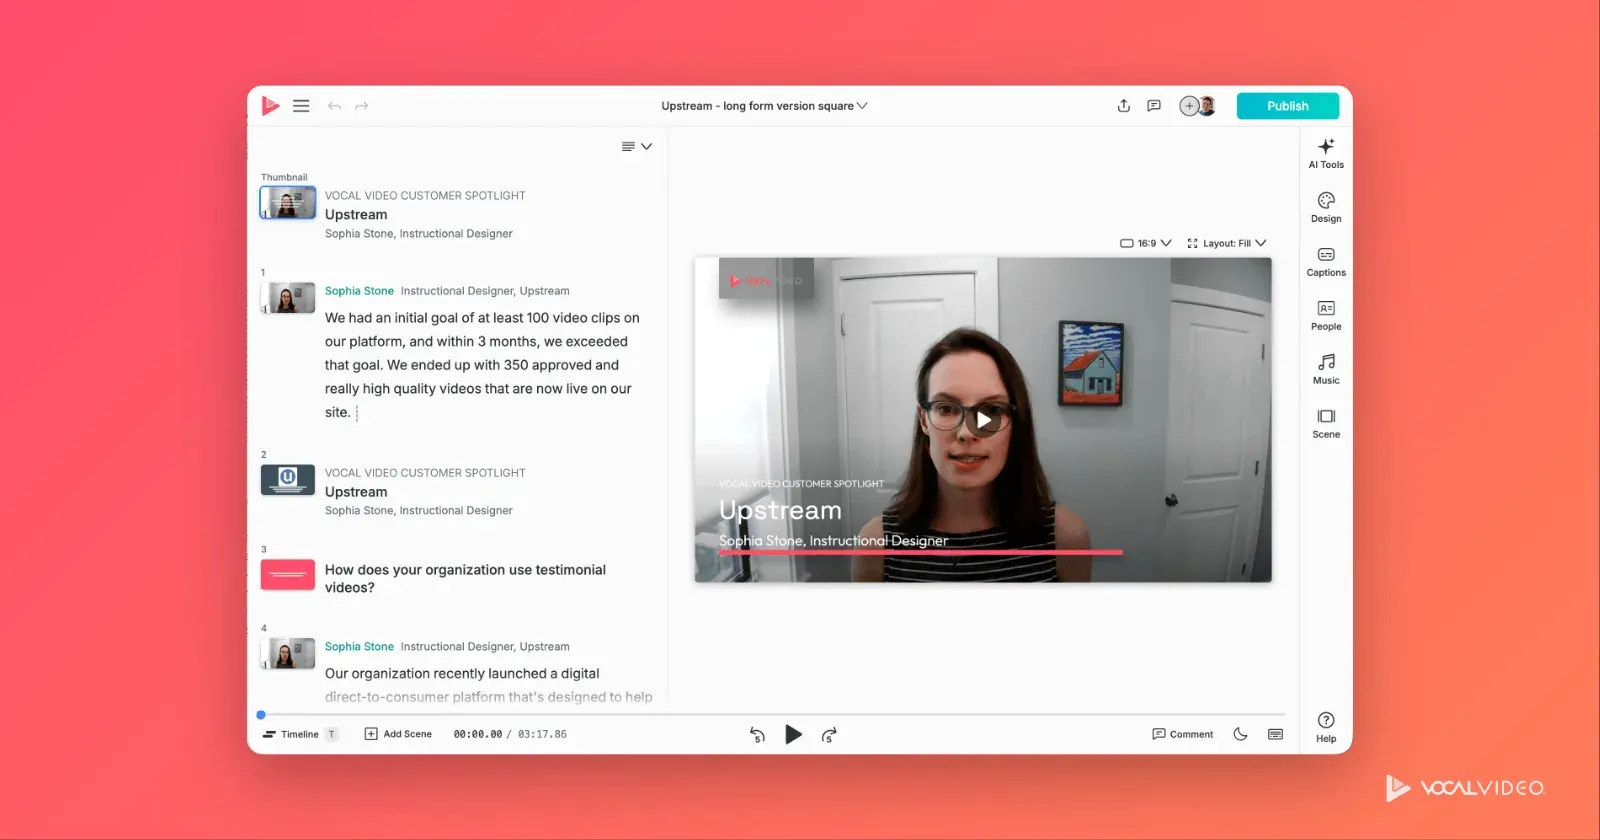Screen dimensions: 1600x840
Task: Click the current timecode 00:00.00
Action: click(x=478, y=734)
